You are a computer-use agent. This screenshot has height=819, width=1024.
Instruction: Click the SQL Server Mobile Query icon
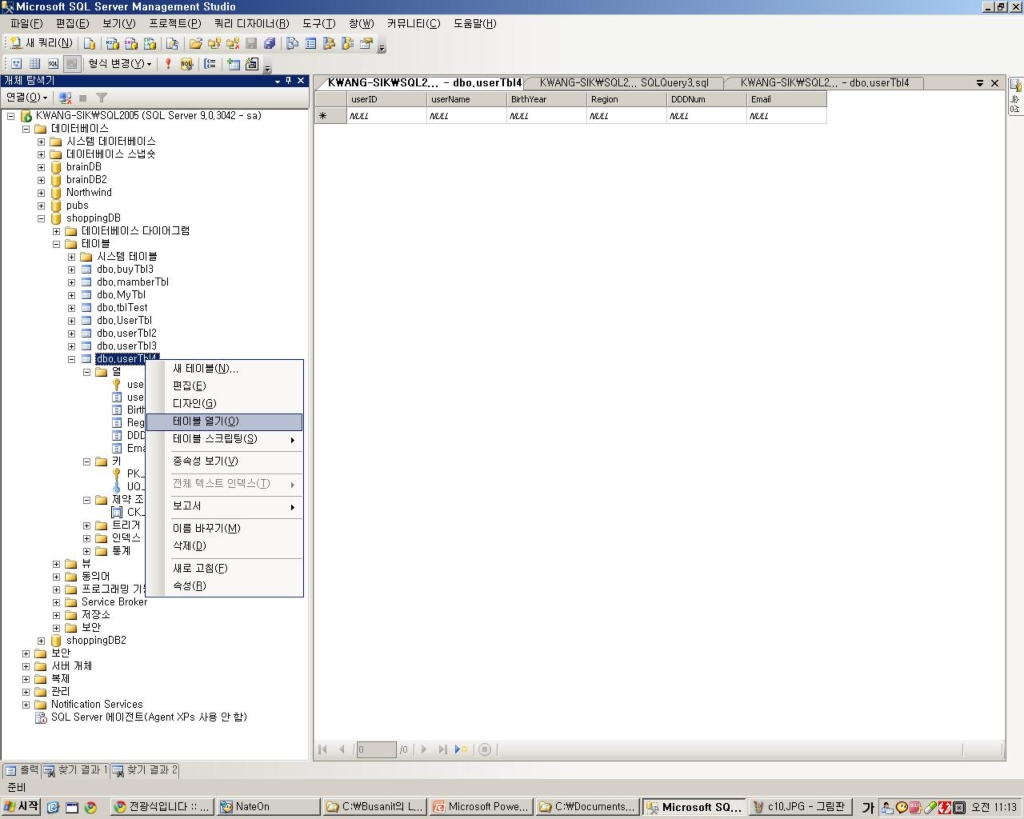172,44
